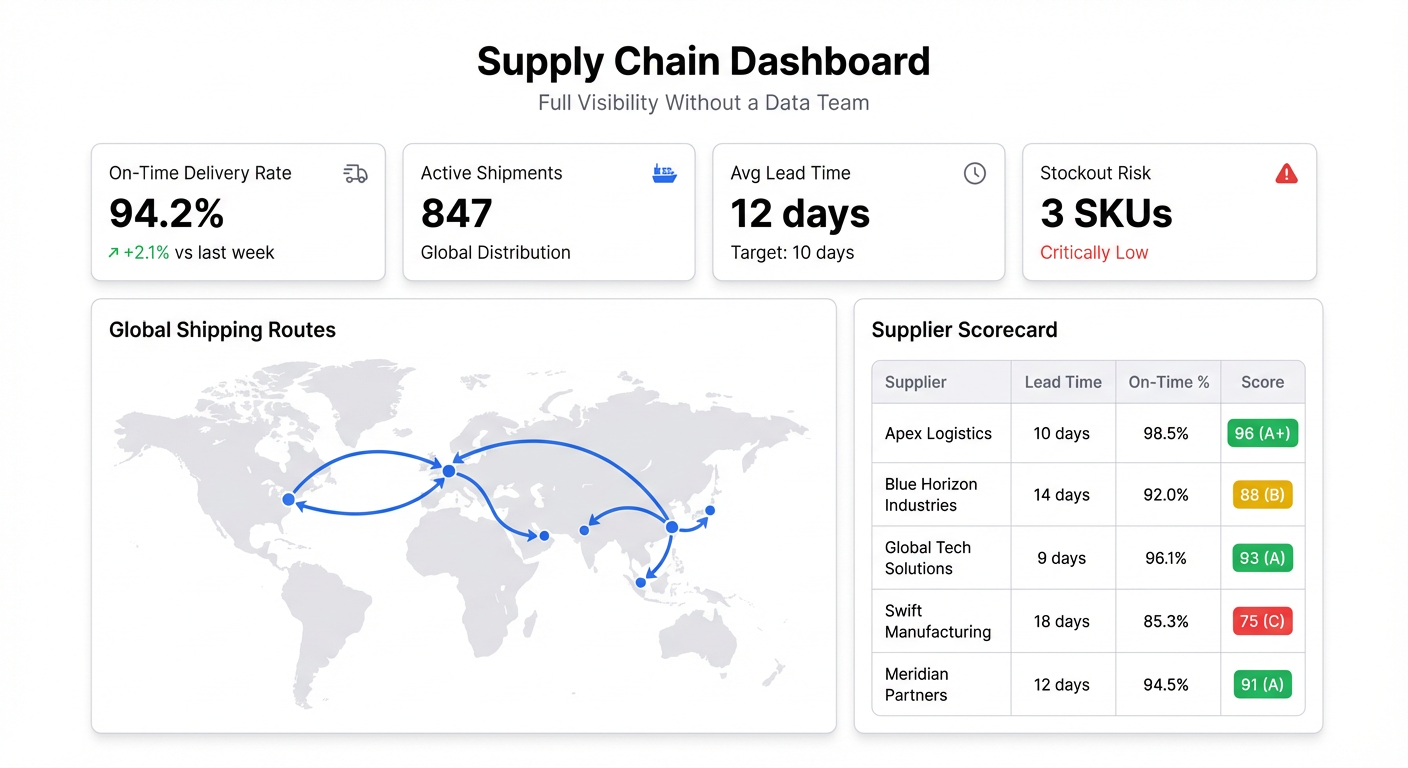The width and height of the screenshot is (1408, 768).
Task: Select the node near Southeast Asia on the map
Action: pos(639,581)
